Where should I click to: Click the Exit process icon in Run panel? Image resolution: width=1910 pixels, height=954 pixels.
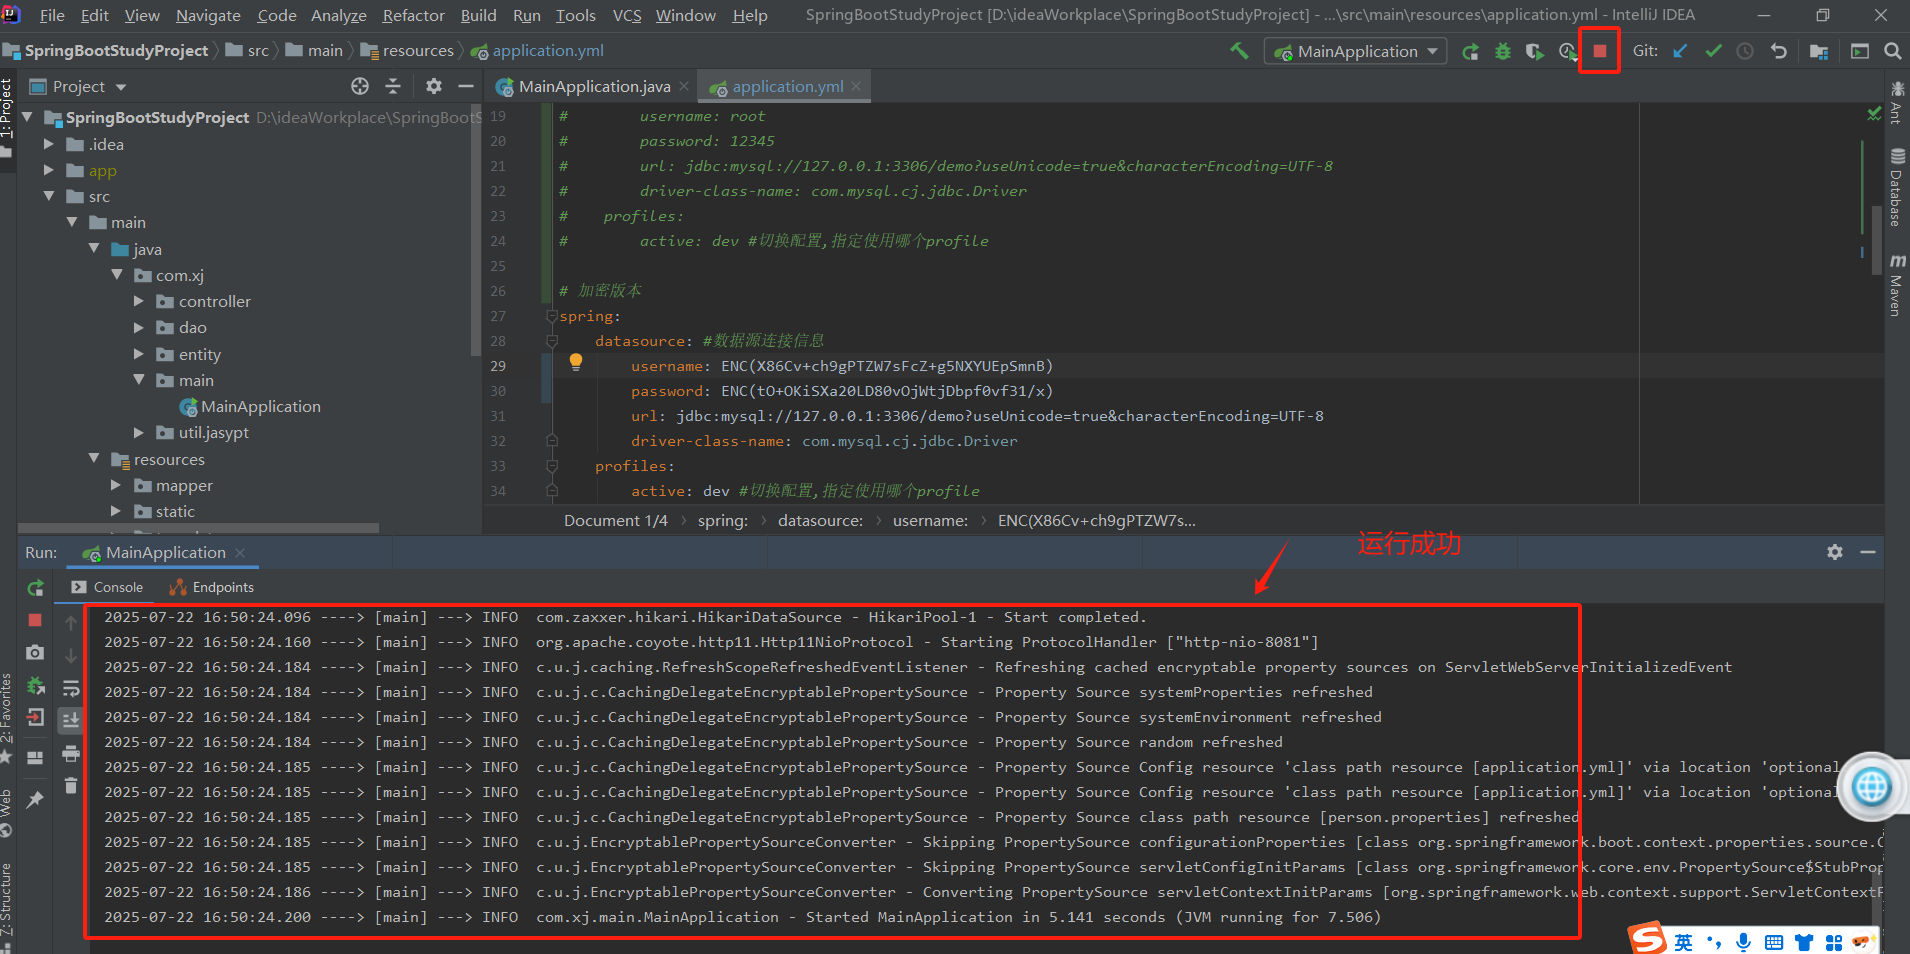tap(35, 717)
